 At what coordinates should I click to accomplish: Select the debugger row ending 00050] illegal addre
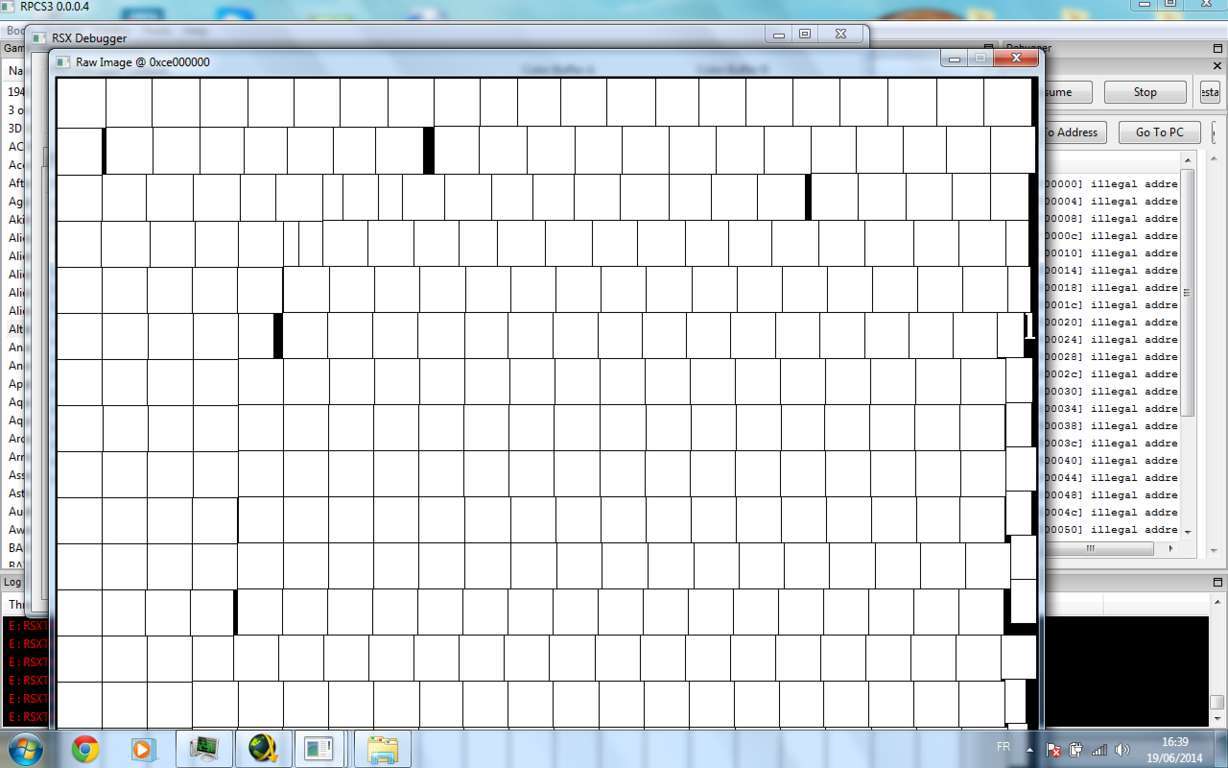1112,529
